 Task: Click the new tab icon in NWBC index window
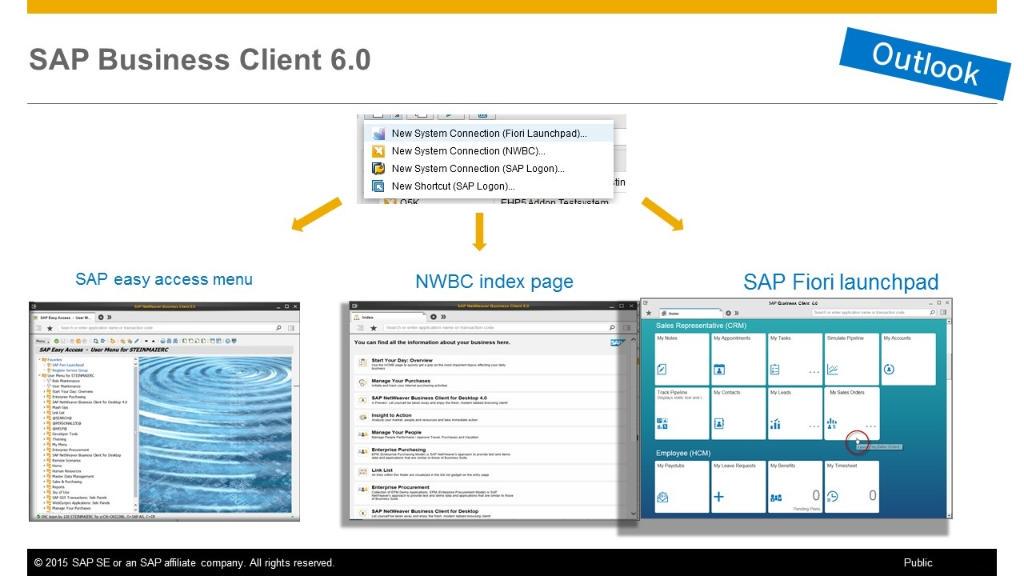433,317
